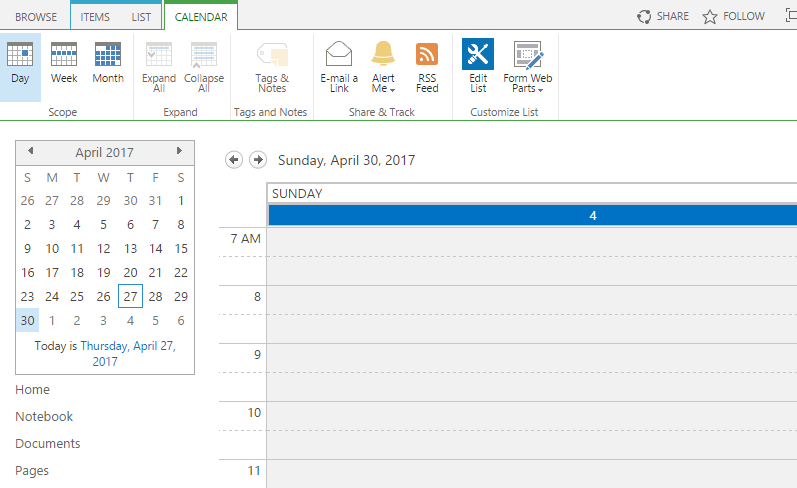Click the SUNDAY column header
Viewport: 797px width, 488px height.
point(532,194)
